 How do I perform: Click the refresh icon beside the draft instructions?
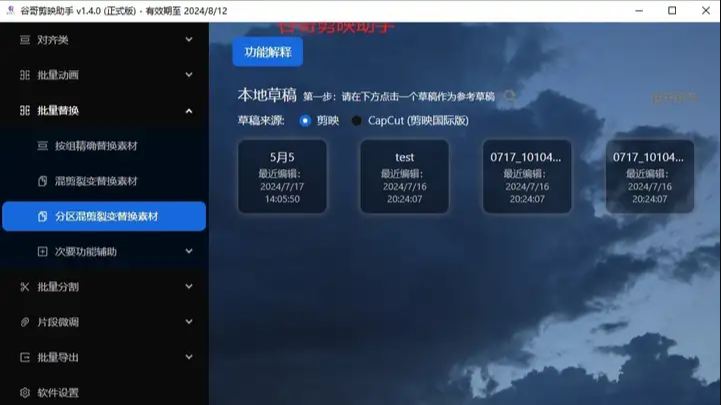[x=510, y=96]
